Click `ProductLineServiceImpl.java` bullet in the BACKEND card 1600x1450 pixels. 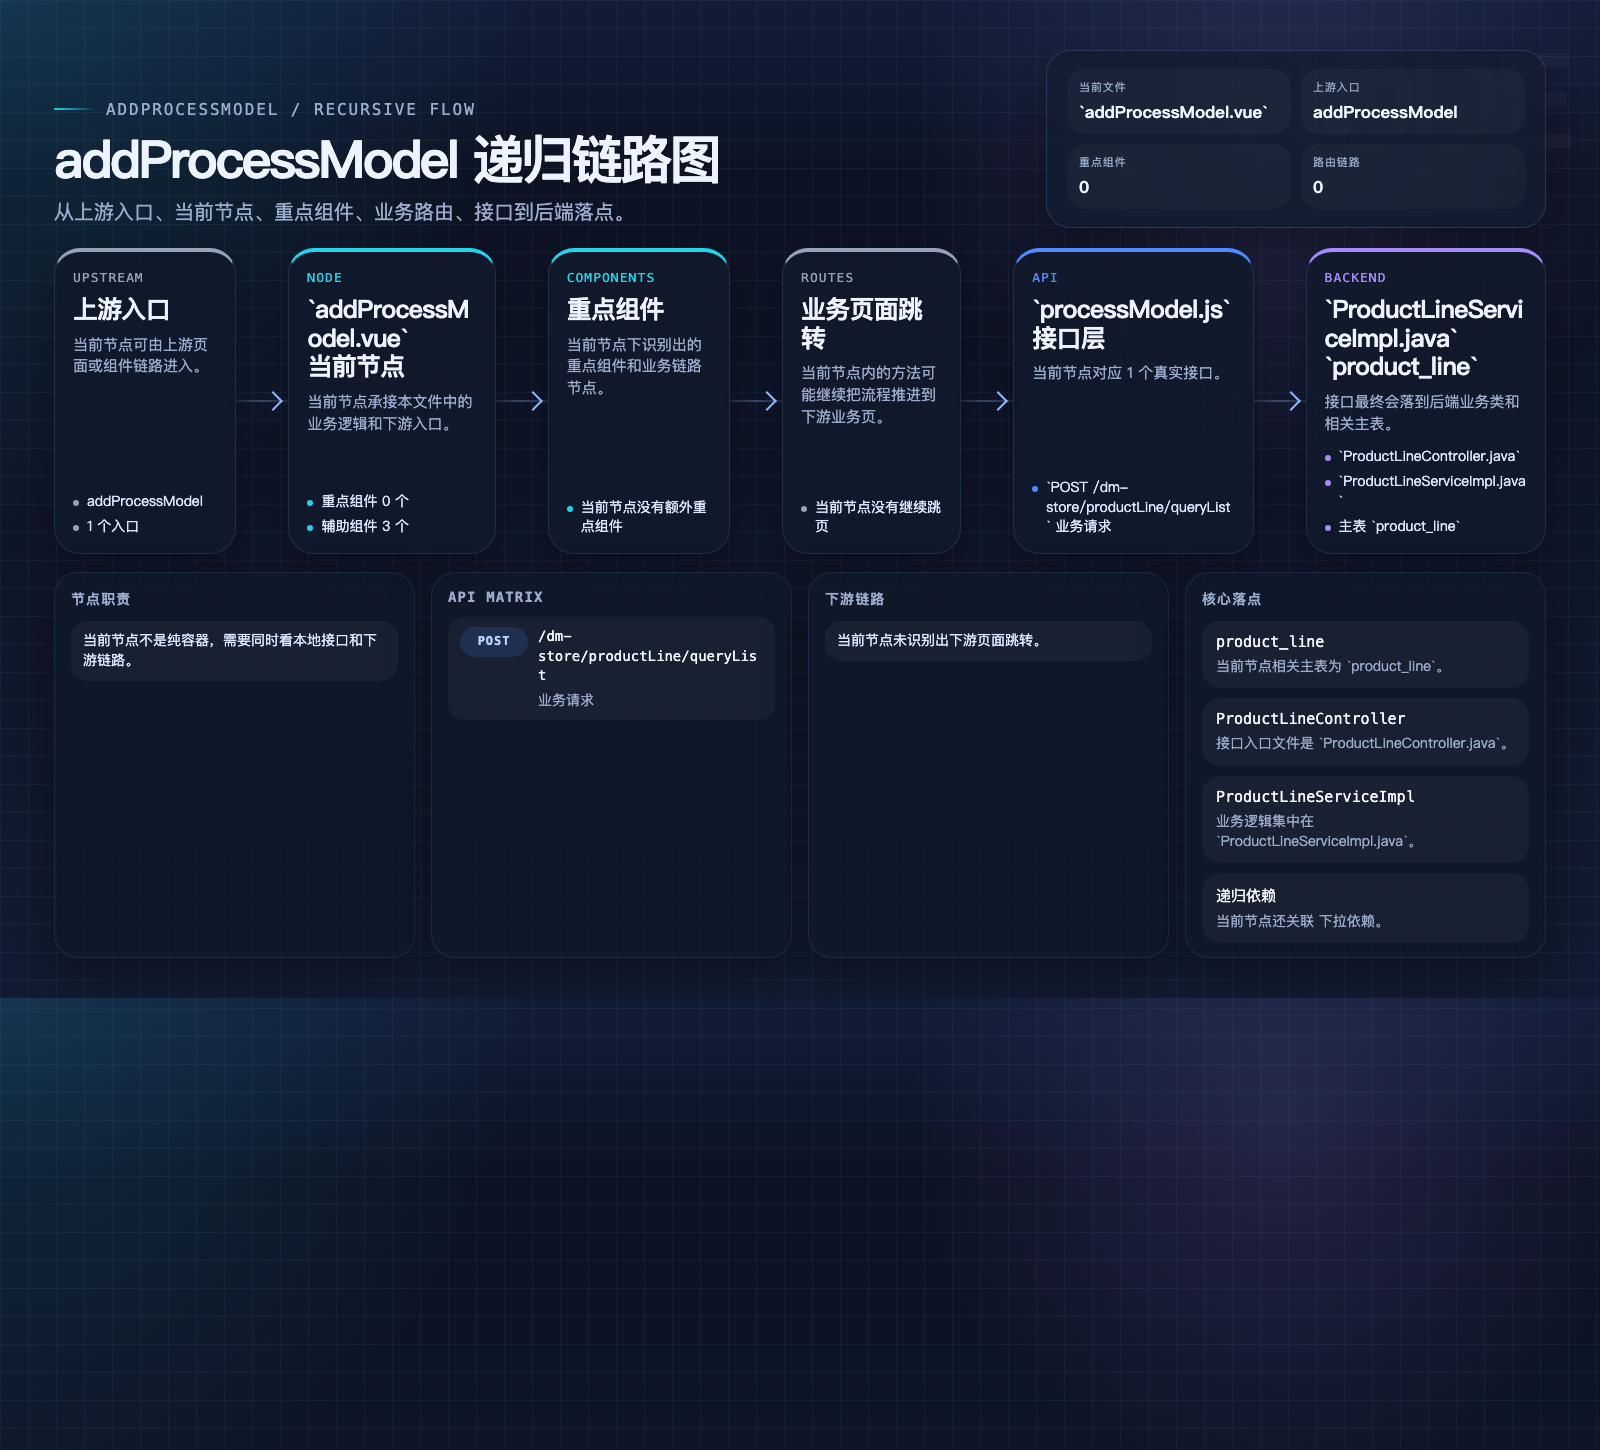[1430, 488]
